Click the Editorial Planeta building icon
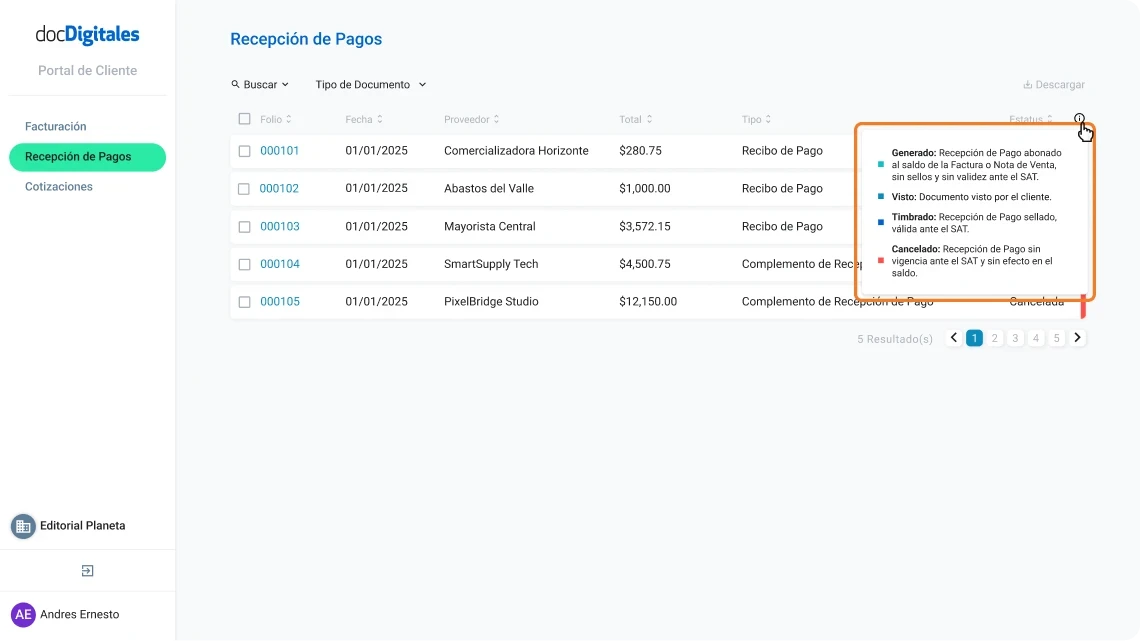Screen dimensions: 1140x641 pyautogui.click(x=22, y=525)
